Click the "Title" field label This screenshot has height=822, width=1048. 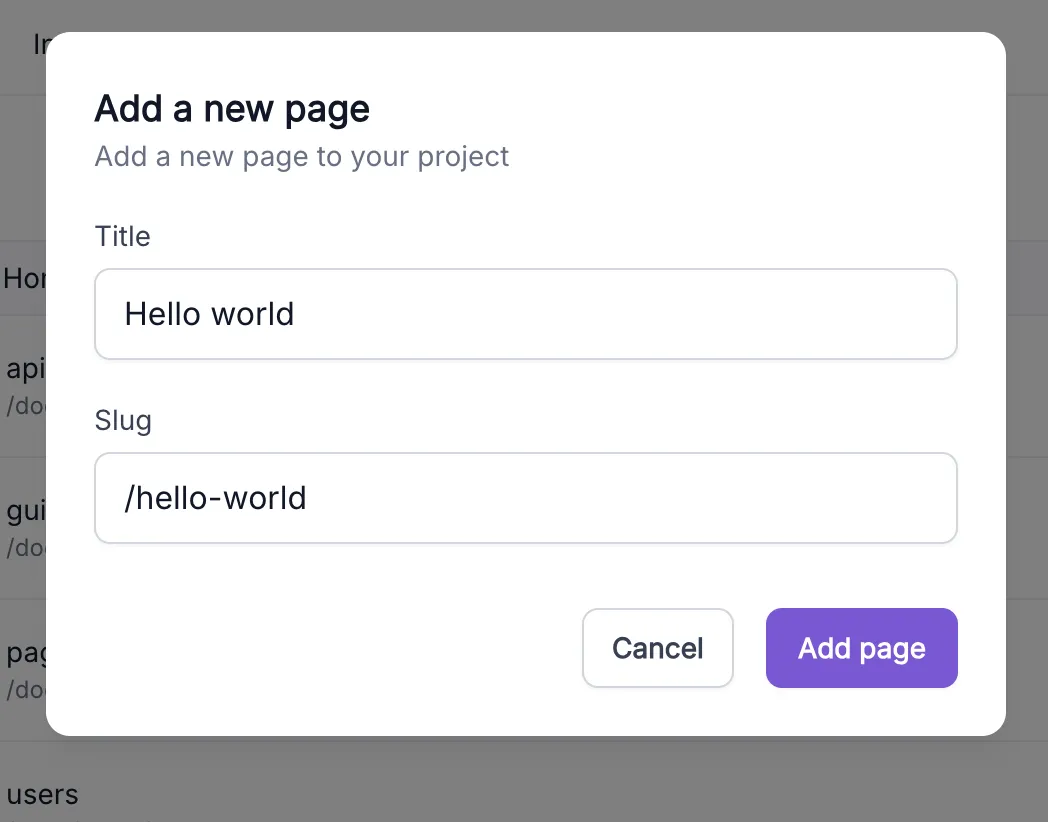click(122, 236)
